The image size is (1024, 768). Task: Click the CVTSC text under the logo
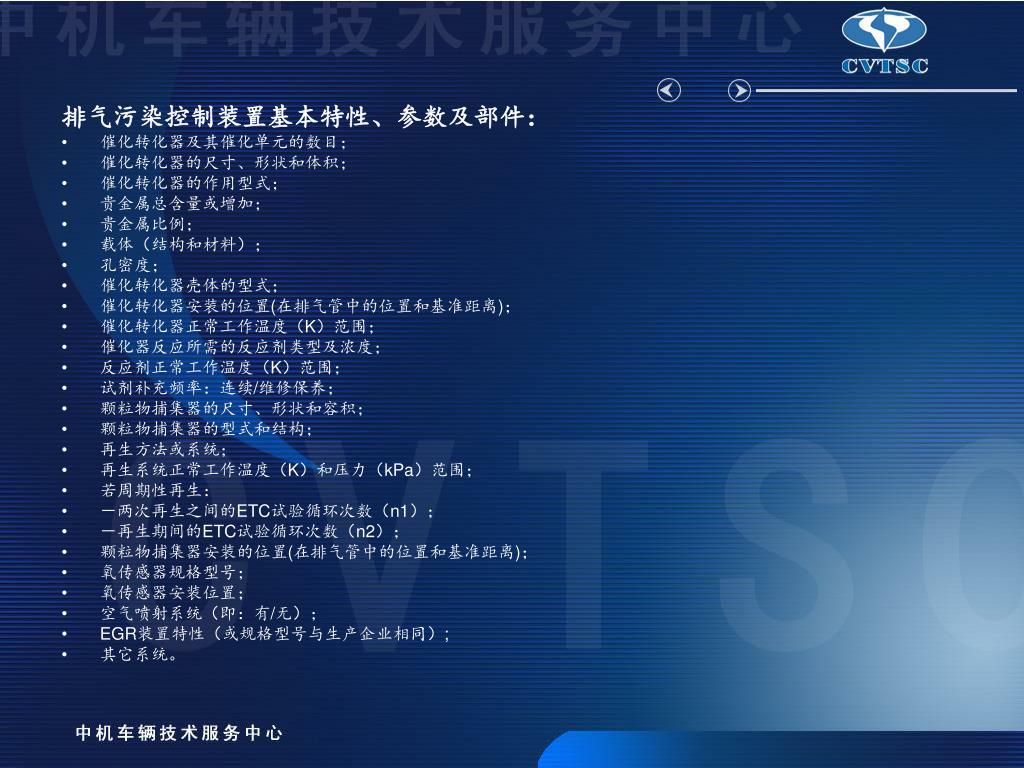pyautogui.click(x=884, y=66)
